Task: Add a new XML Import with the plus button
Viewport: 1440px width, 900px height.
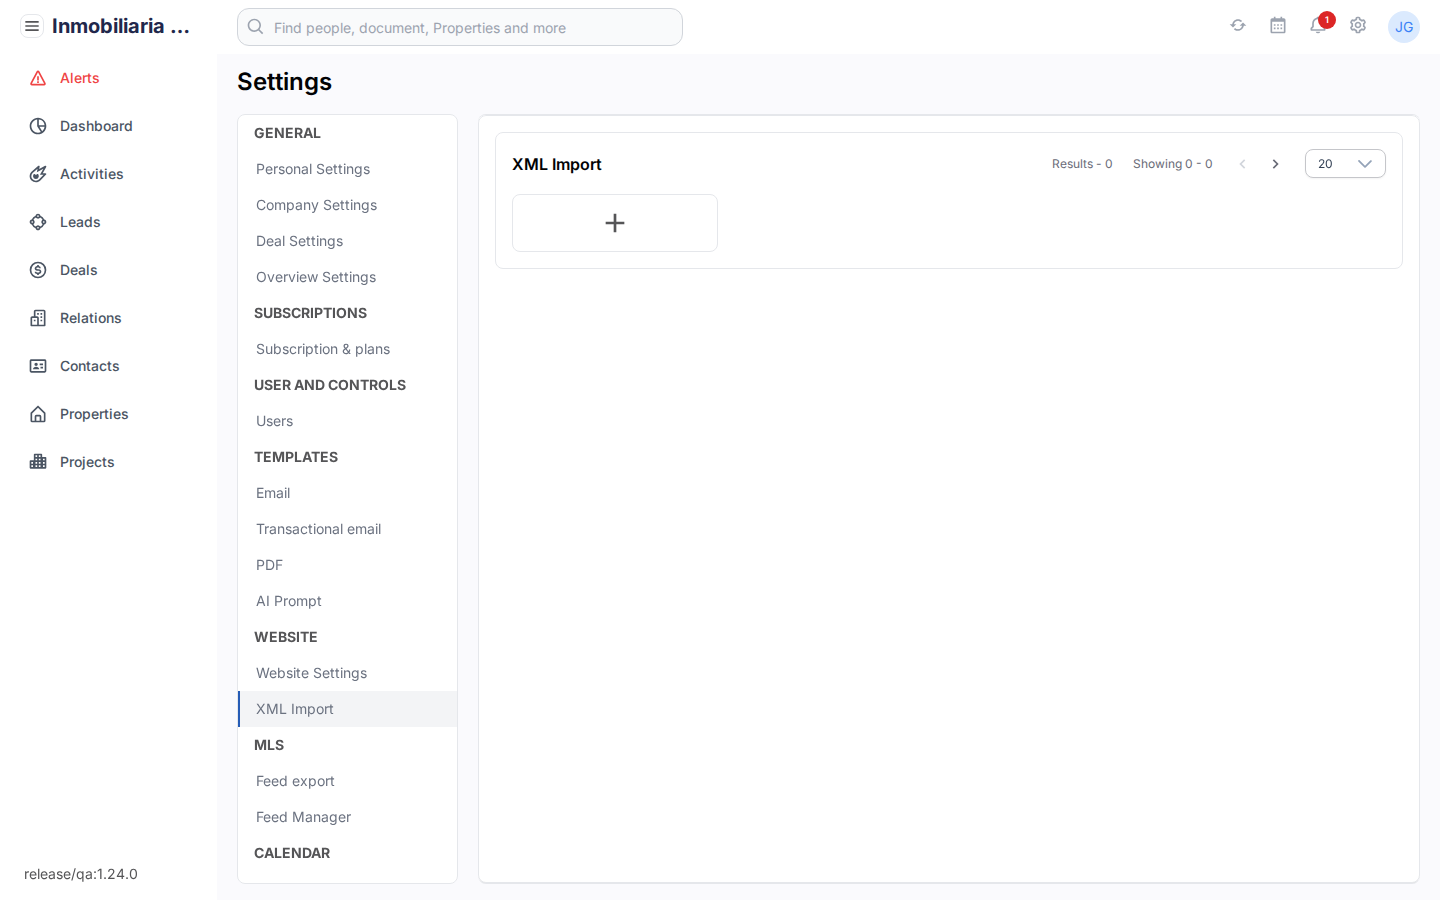Action: [614, 223]
